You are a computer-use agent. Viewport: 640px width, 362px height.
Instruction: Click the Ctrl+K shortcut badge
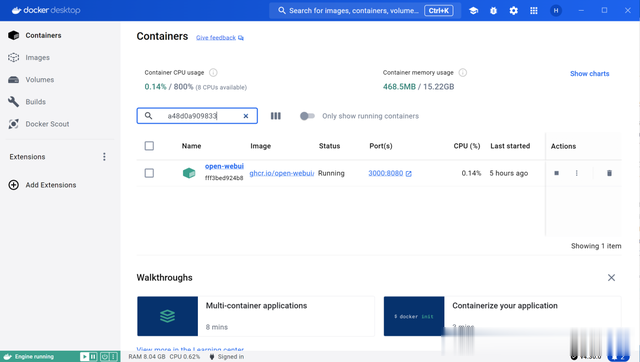439,11
